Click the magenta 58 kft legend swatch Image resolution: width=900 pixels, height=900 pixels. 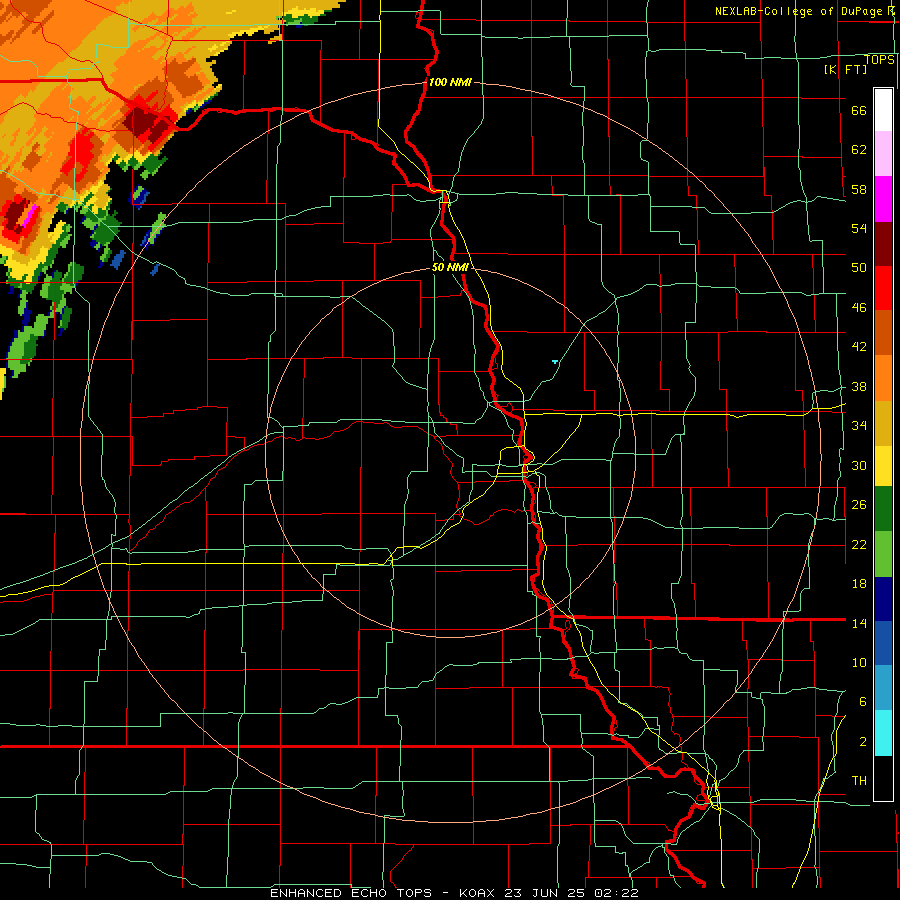coord(883,199)
